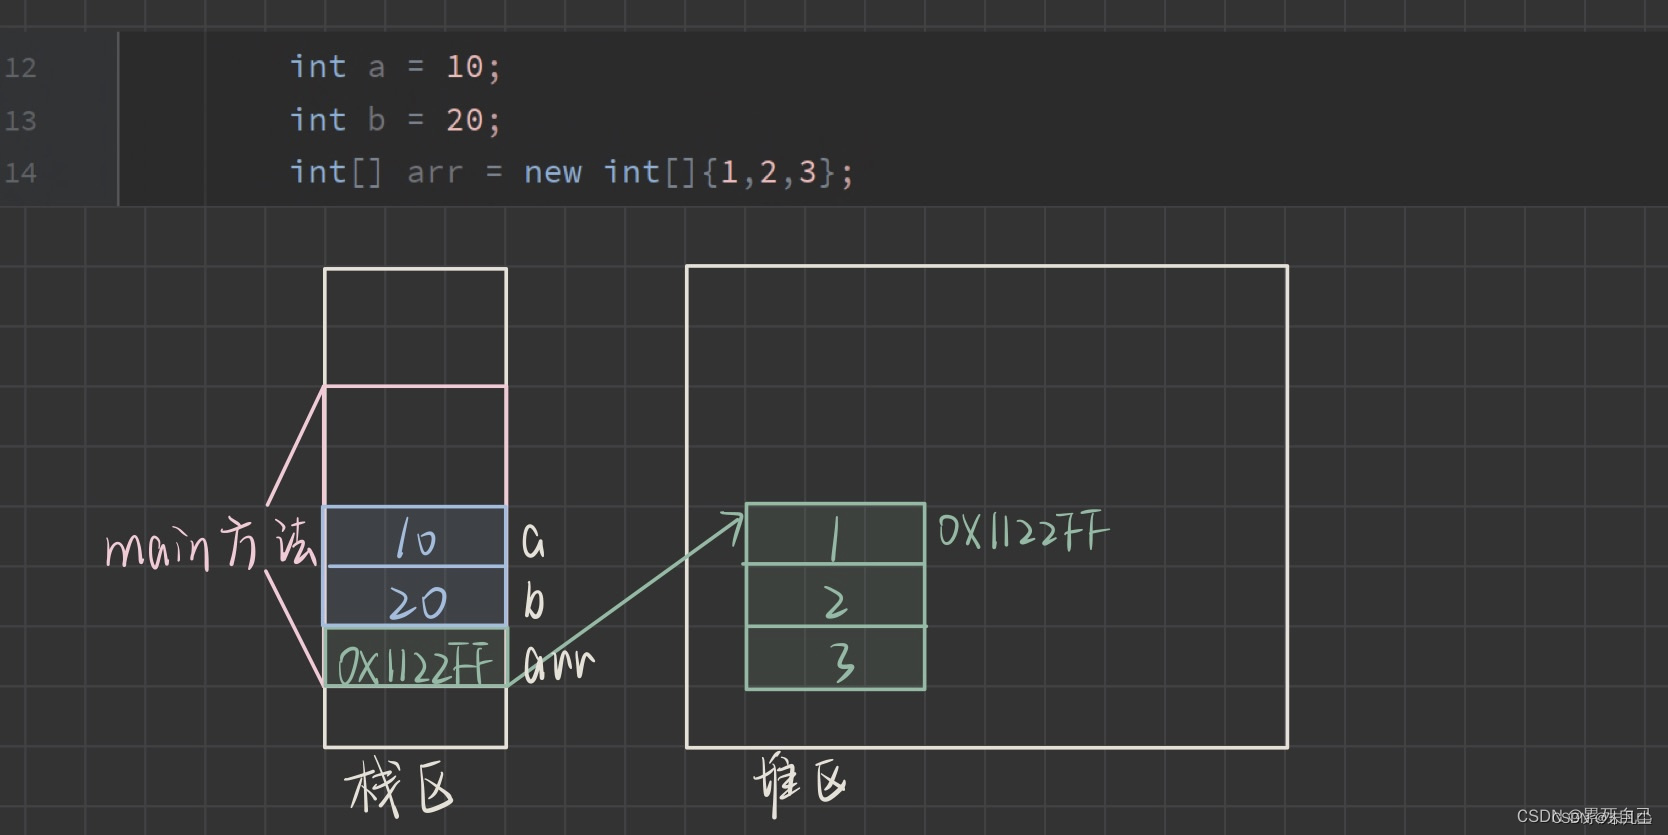Click the array literal '{1,2,3}' in the code
Viewport: 1668px width, 835px height.
coord(769,172)
